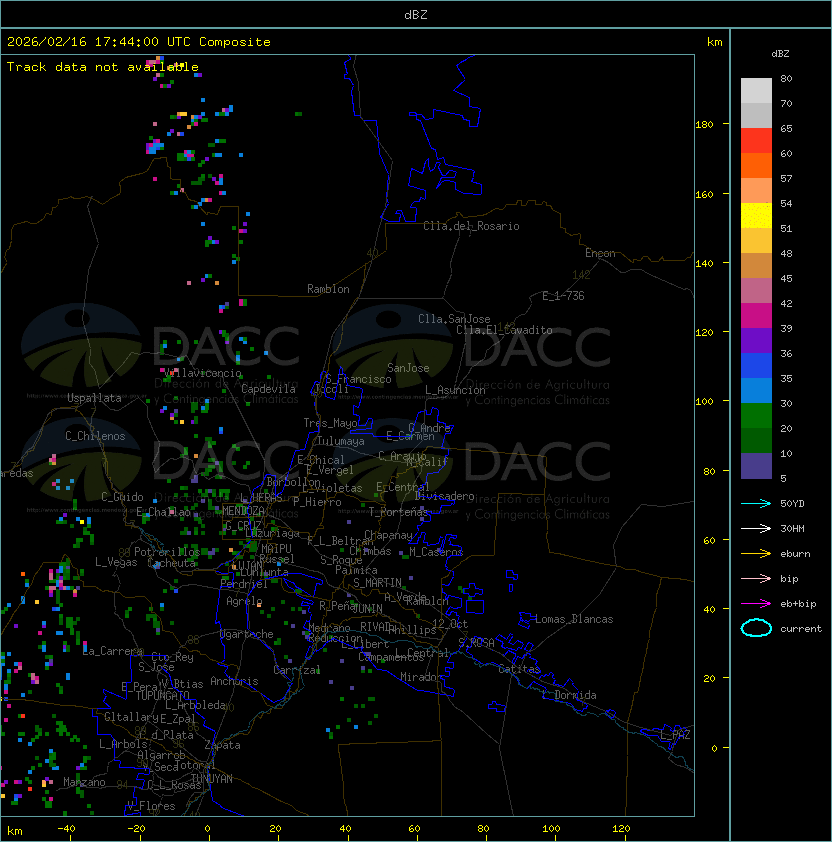The height and width of the screenshot is (842, 832).
Task: Click the white 30HM arrow icon
Action: [x=756, y=528]
